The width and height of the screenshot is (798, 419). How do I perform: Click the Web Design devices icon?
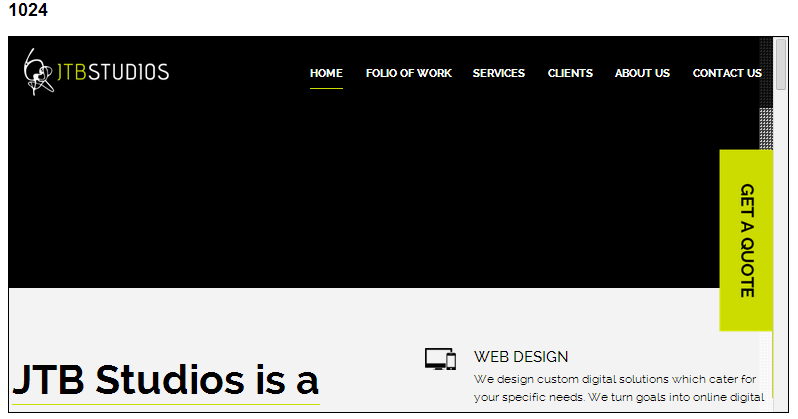(x=440, y=359)
